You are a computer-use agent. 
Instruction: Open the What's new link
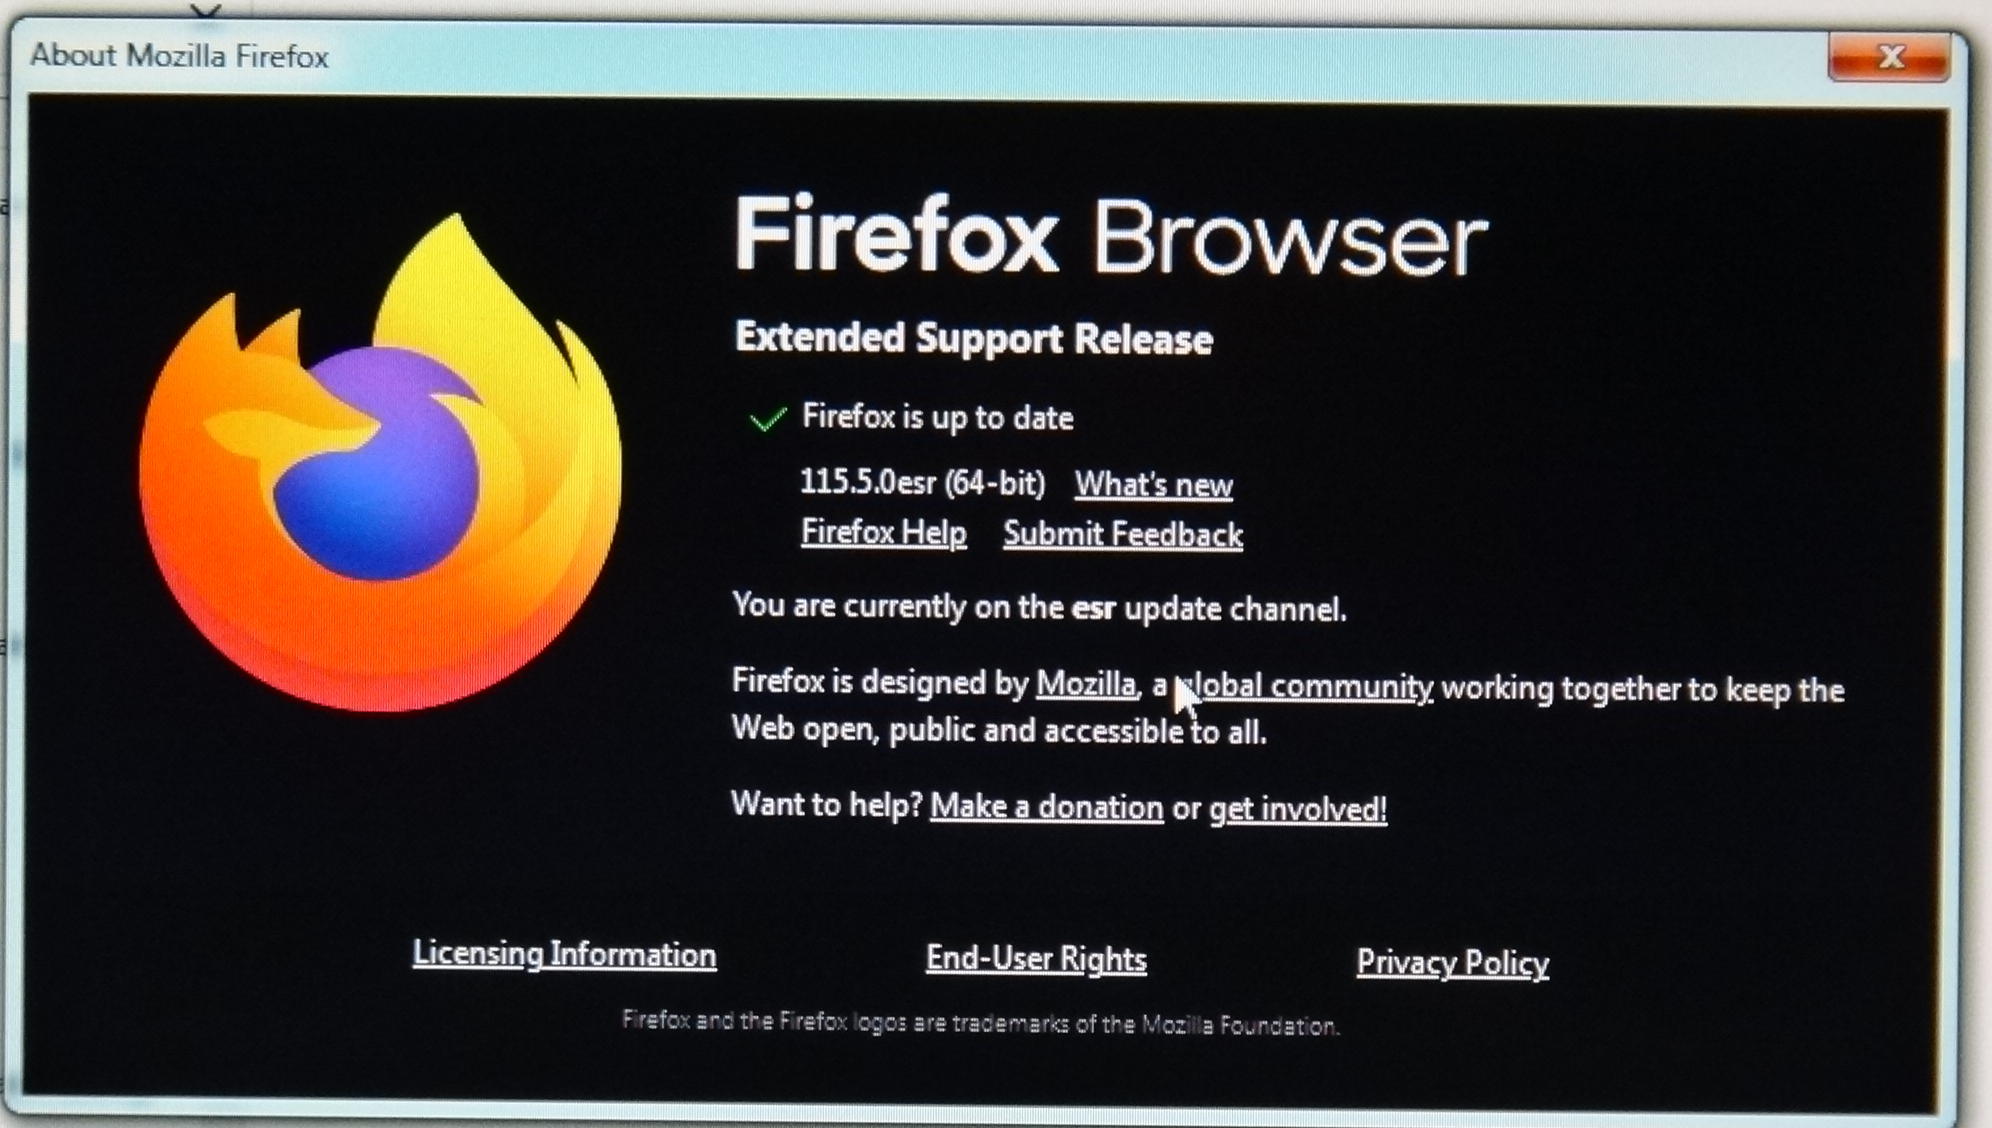pyautogui.click(x=1153, y=485)
